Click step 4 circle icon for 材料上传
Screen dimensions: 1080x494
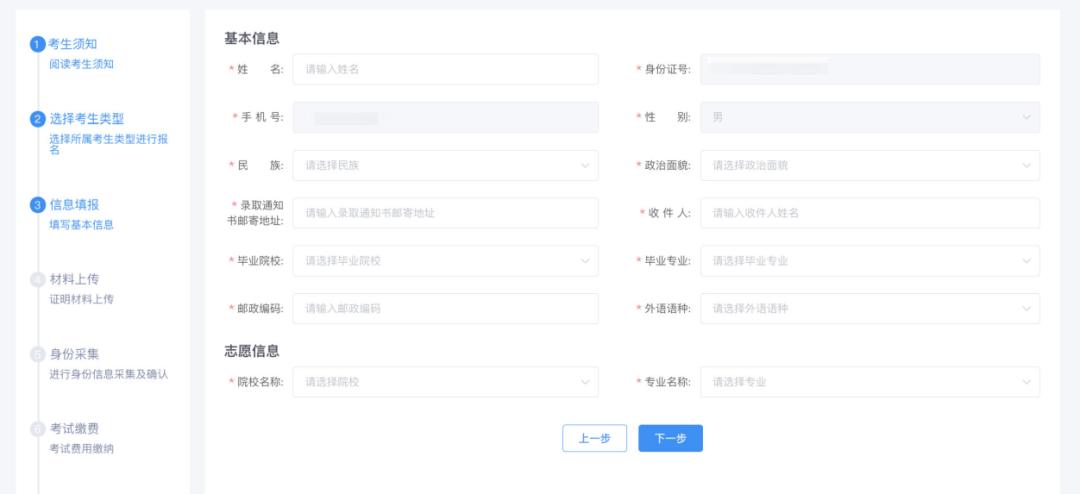tap(37, 280)
